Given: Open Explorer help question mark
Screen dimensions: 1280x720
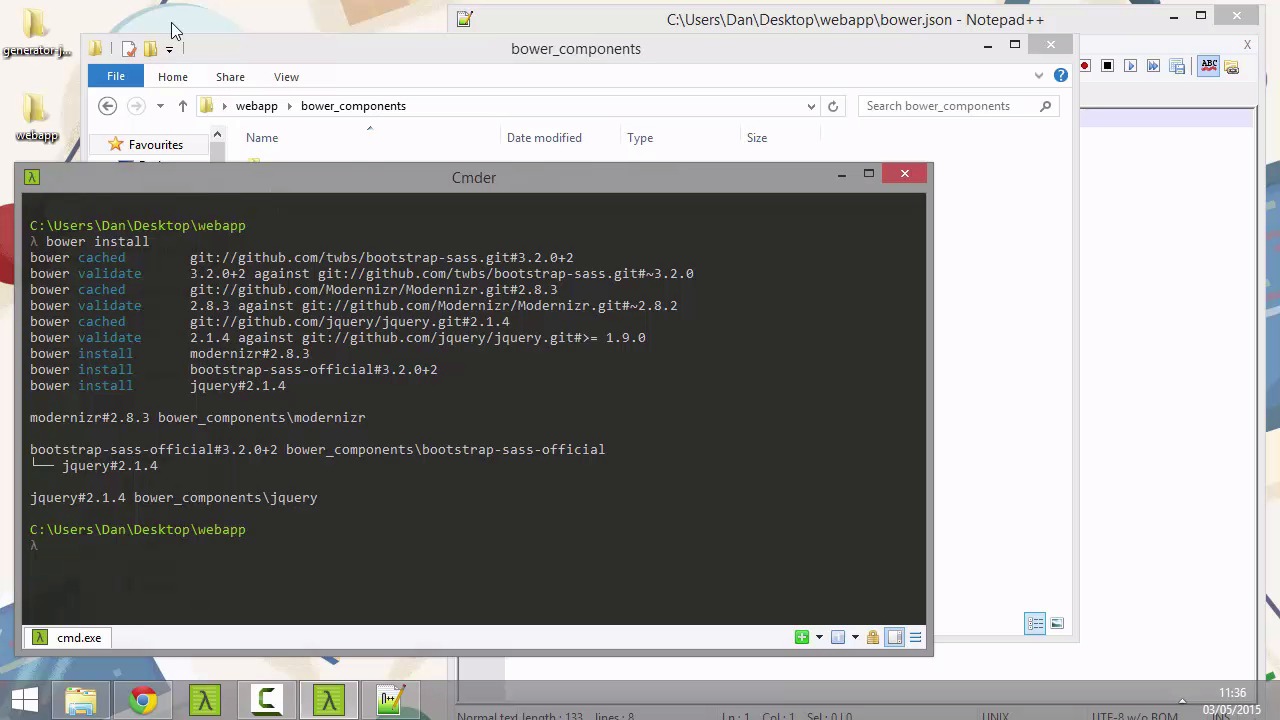Looking at the screenshot, I should coord(1061,75).
